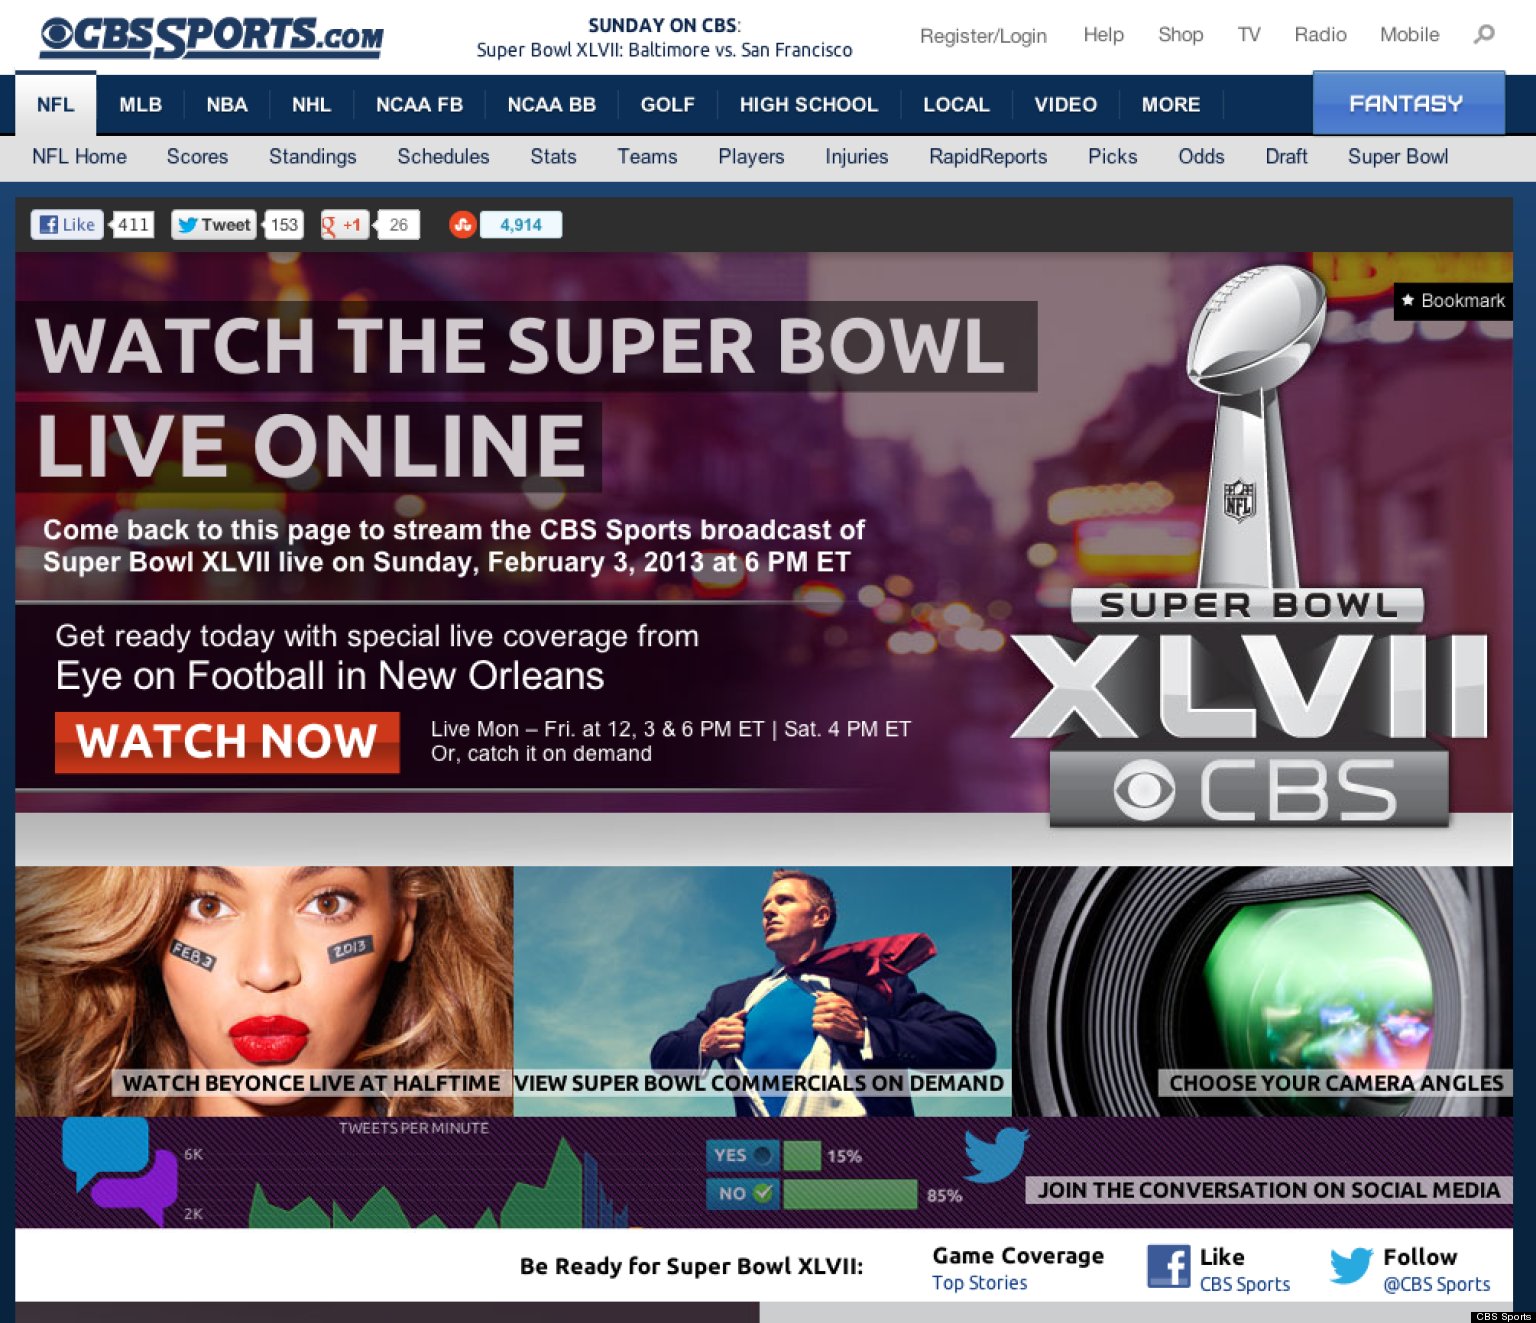
Task: Click the Mobile link
Action: click(x=1409, y=35)
